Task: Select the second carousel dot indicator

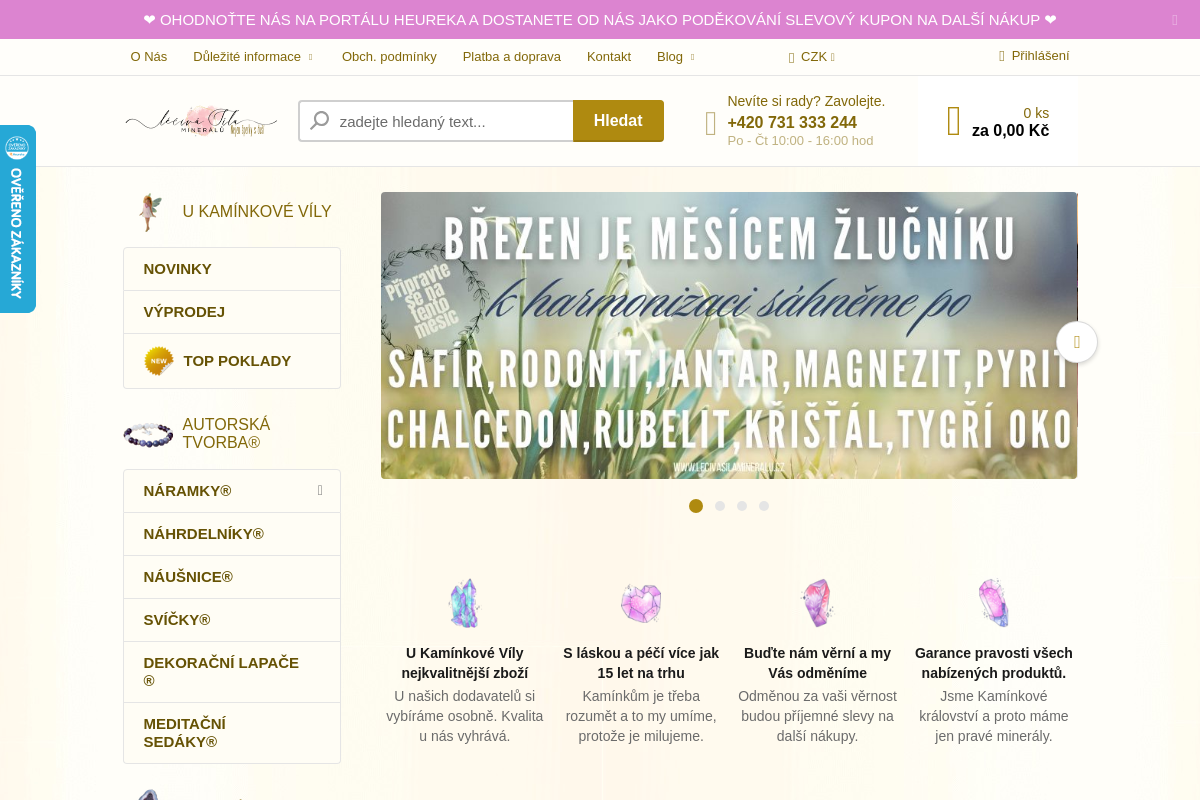Action: tap(719, 506)
